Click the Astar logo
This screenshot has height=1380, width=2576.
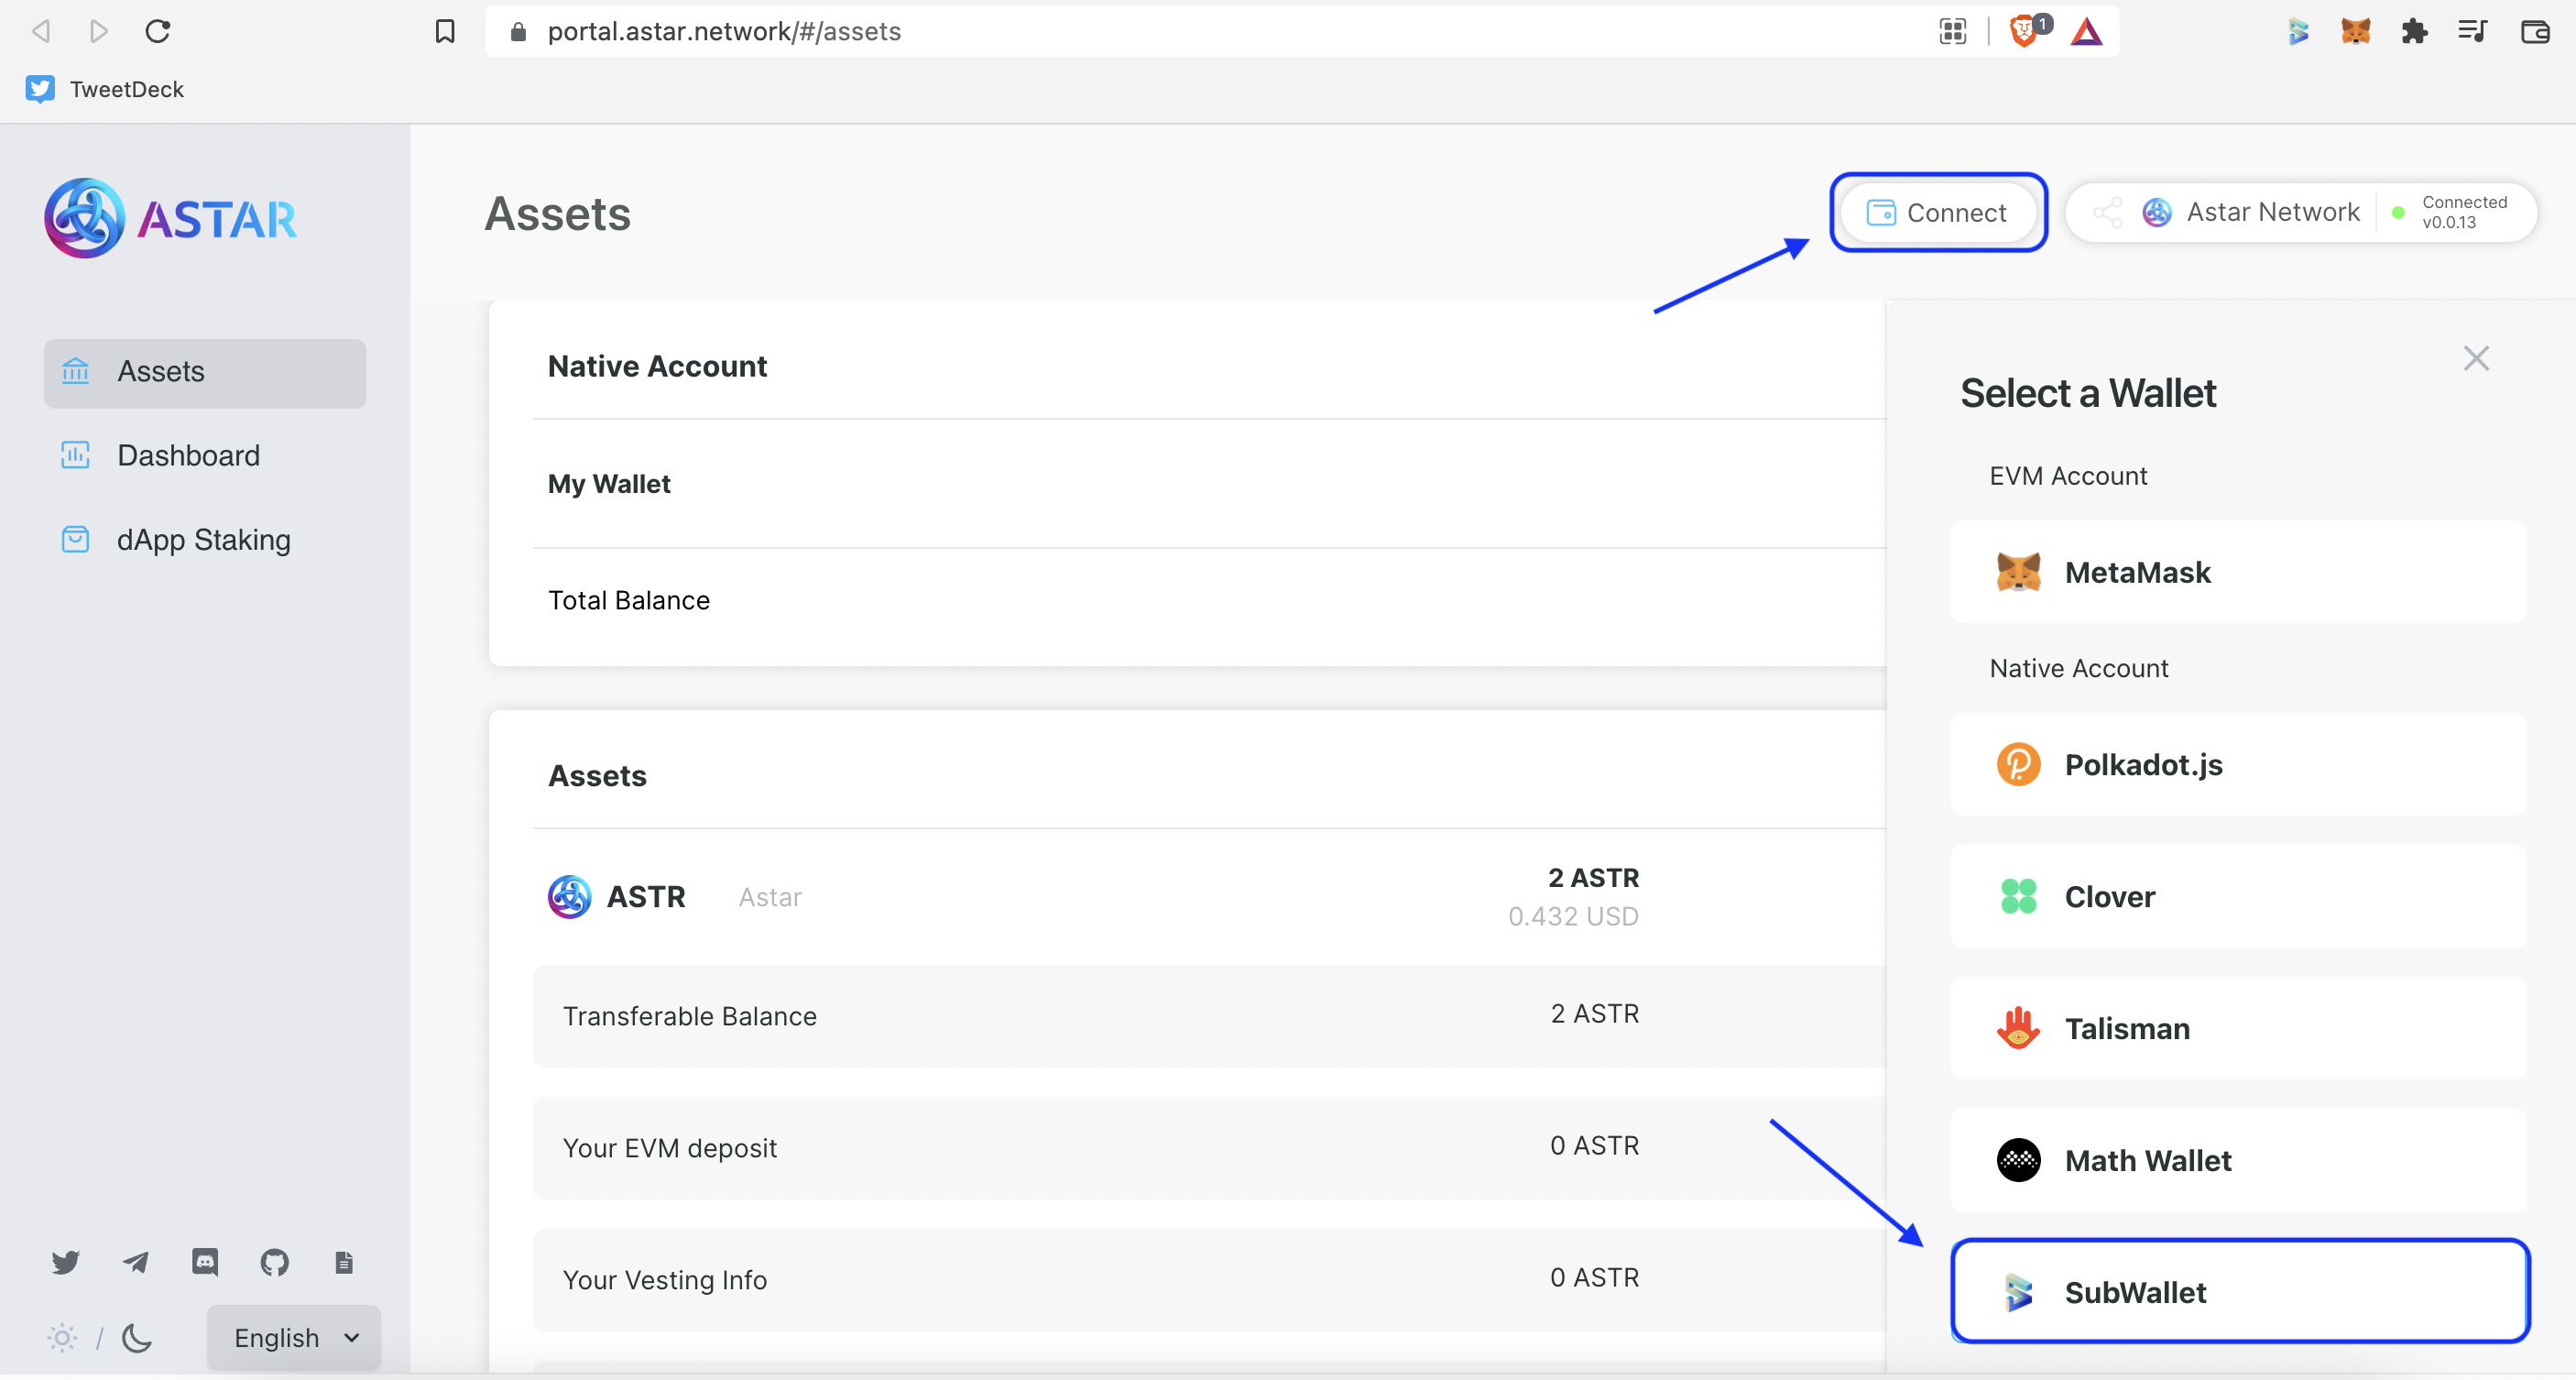(x=171, y=218)
